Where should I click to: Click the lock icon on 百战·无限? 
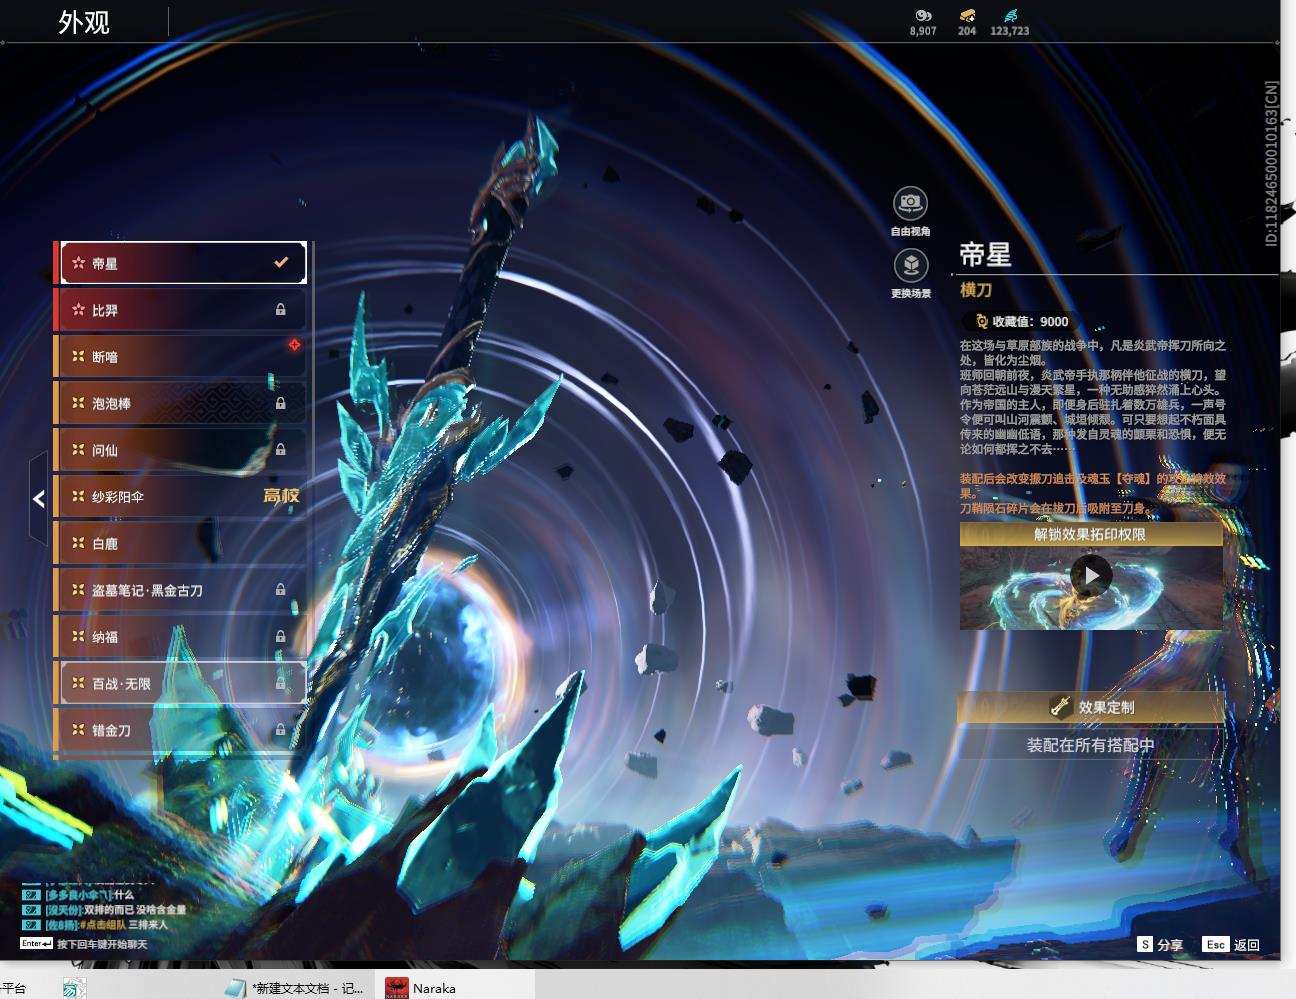[281, 683]
